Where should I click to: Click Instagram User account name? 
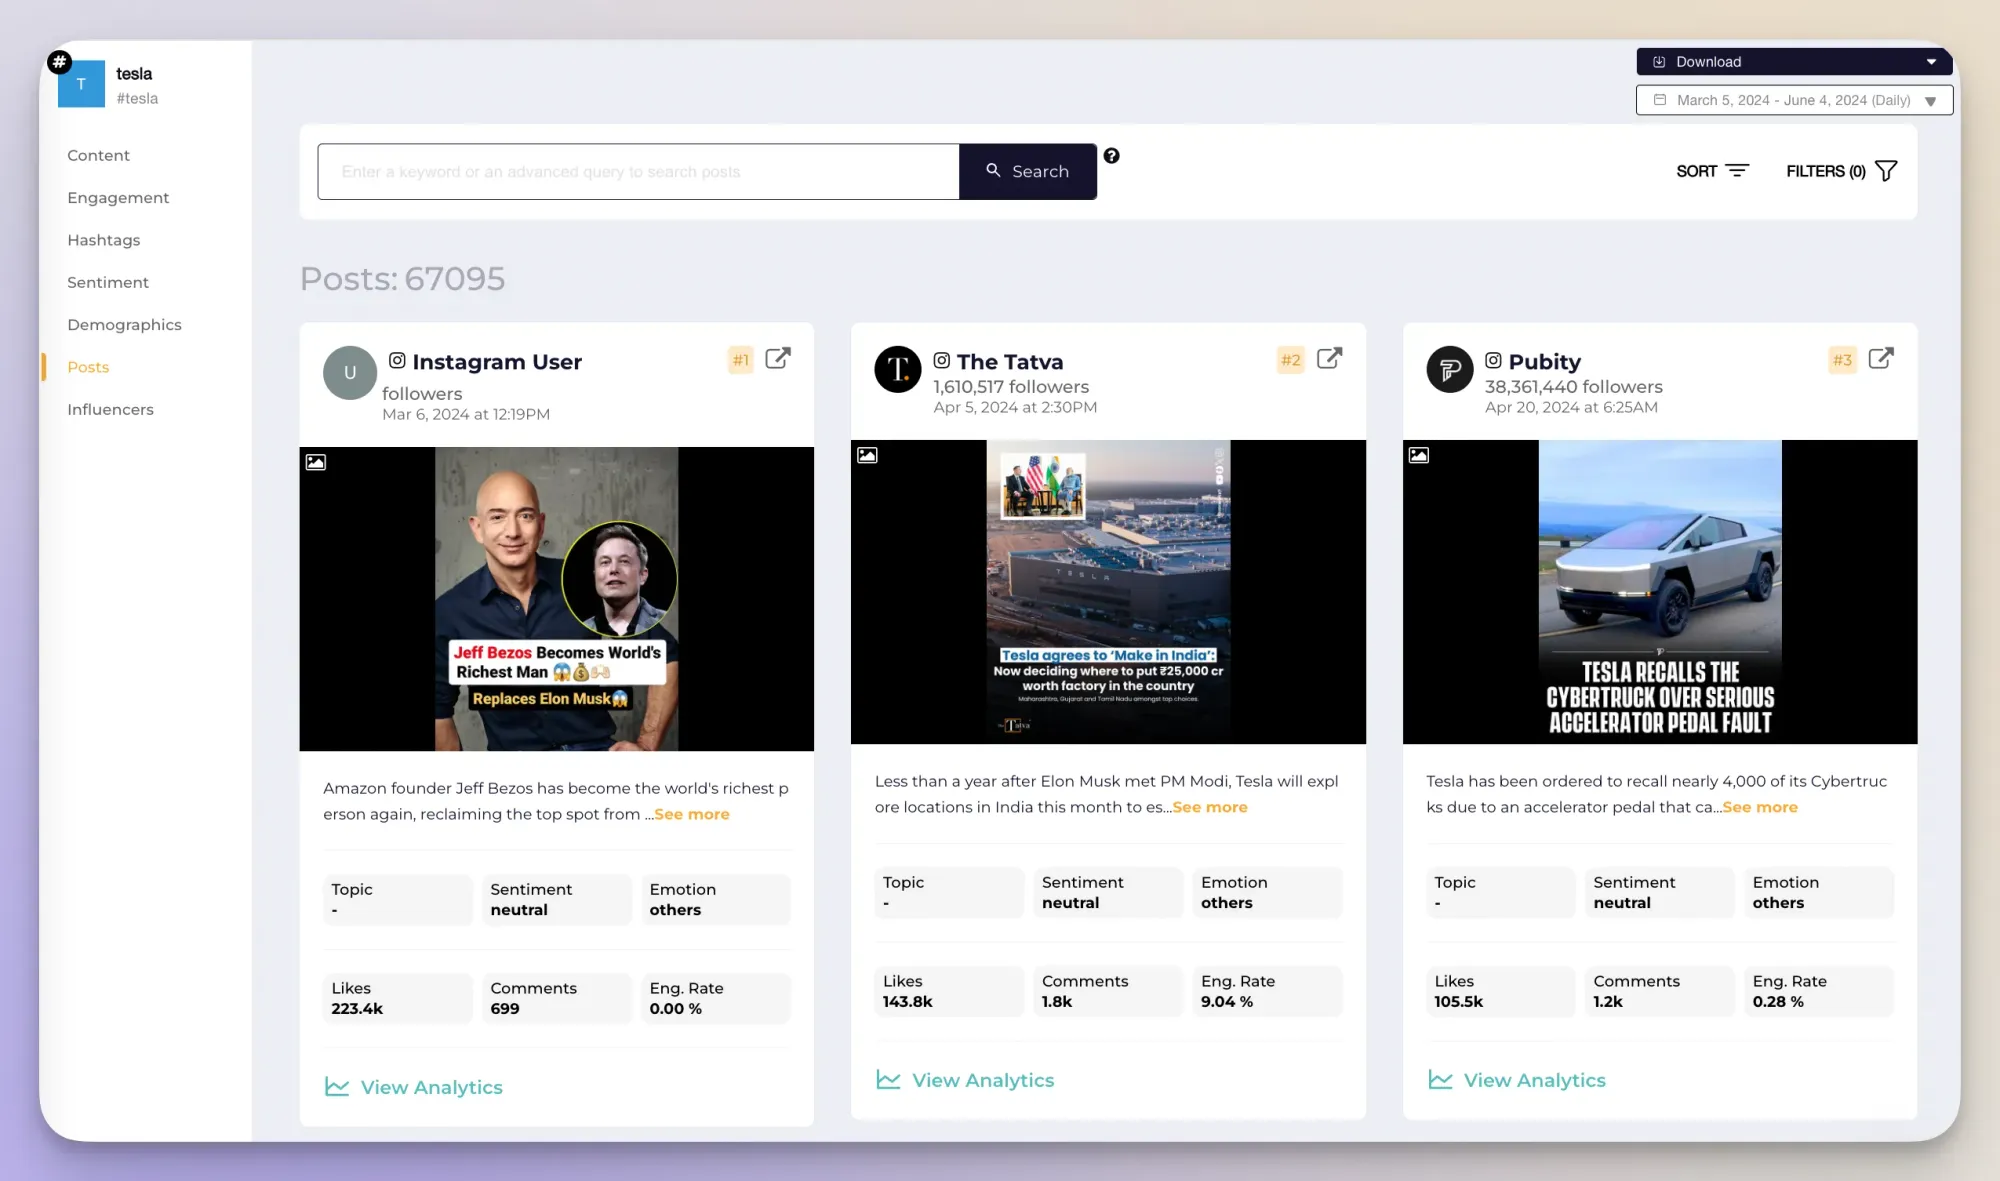pos(497,361)
